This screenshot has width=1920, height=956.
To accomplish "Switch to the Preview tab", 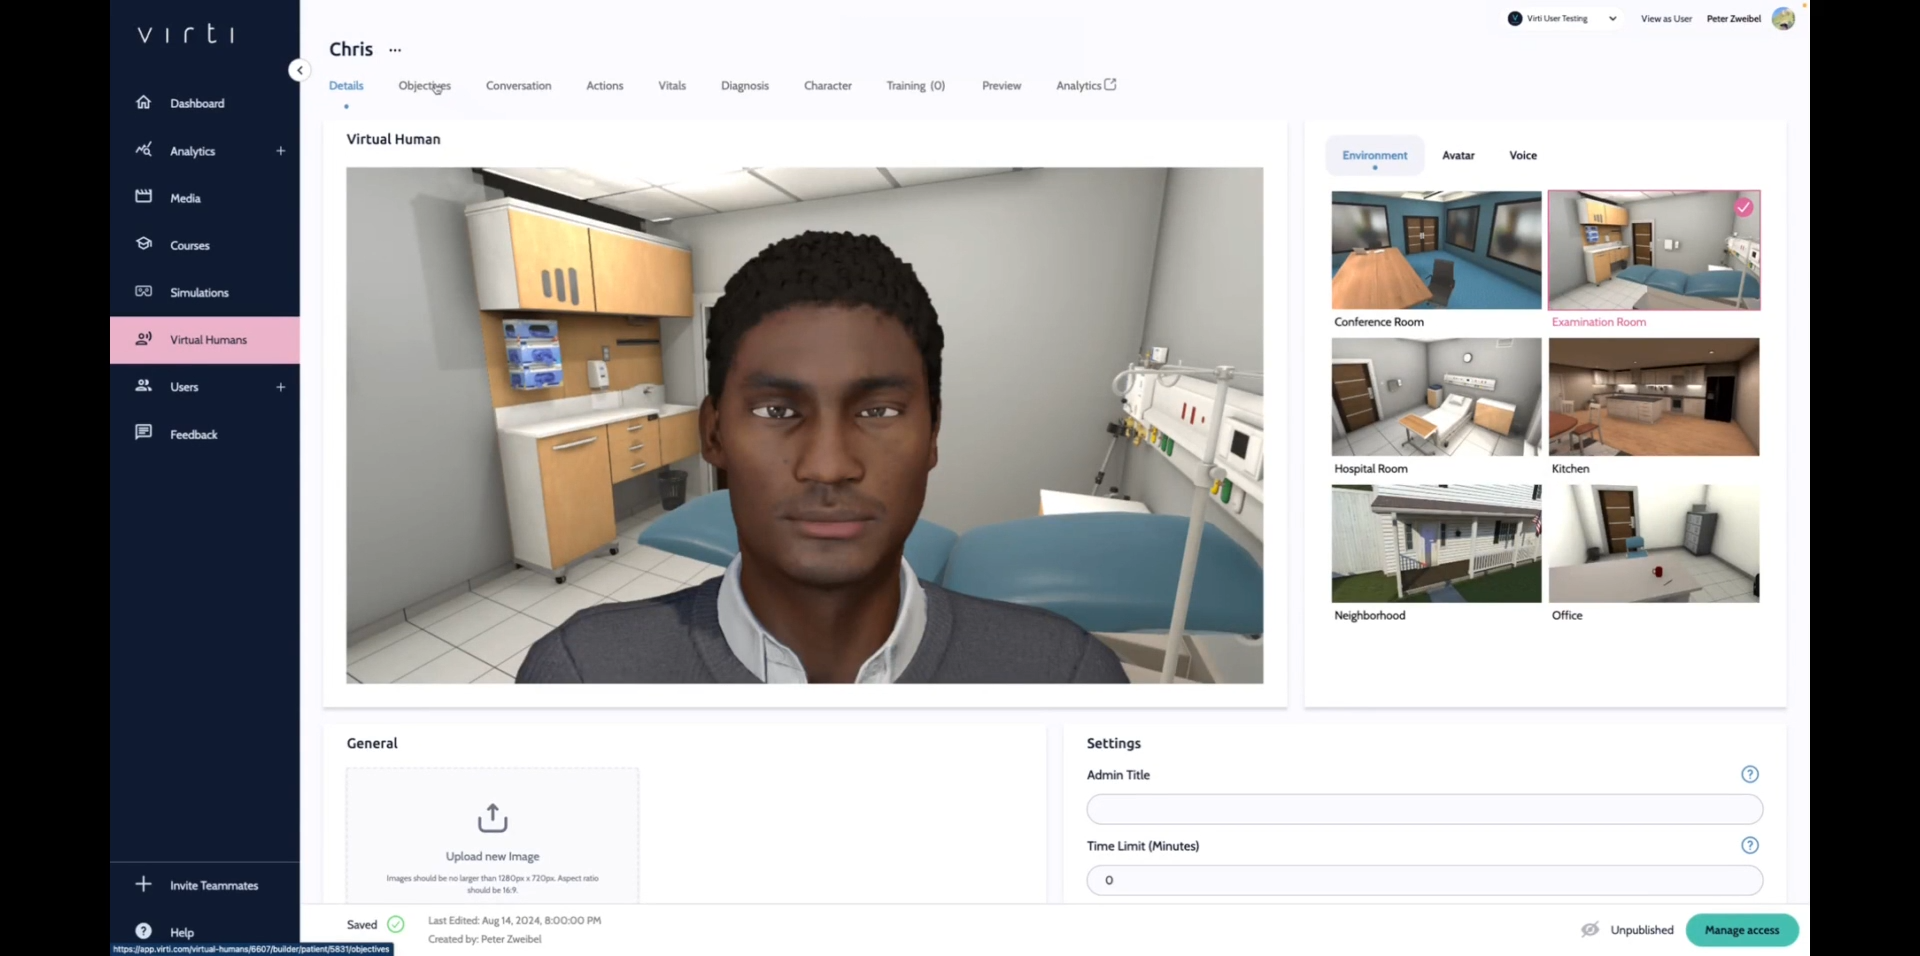I will [1001, 86].
